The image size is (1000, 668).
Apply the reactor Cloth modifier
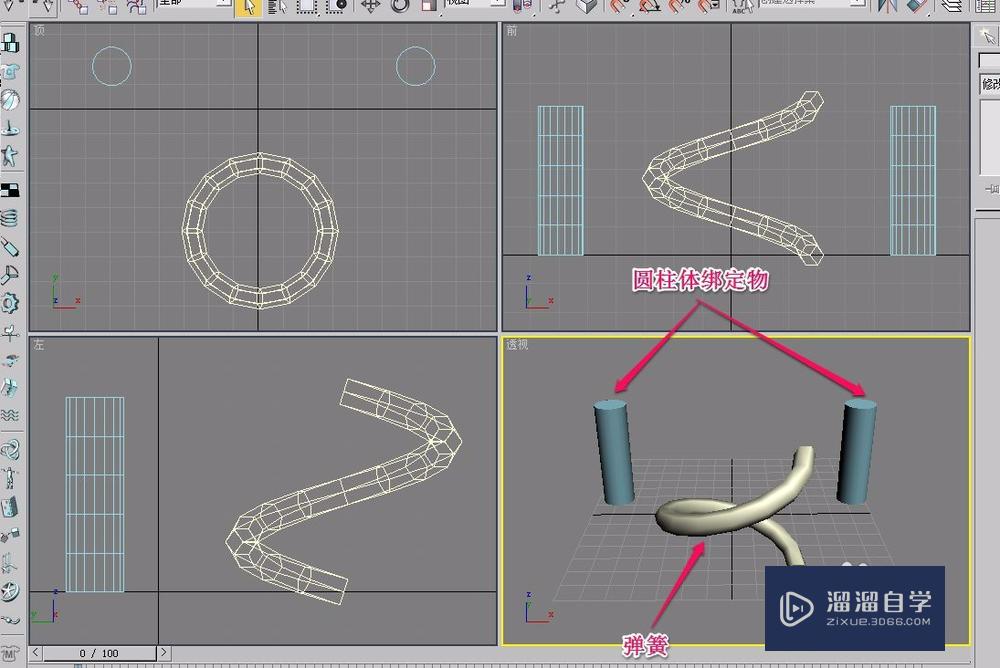tap(10, 653)
